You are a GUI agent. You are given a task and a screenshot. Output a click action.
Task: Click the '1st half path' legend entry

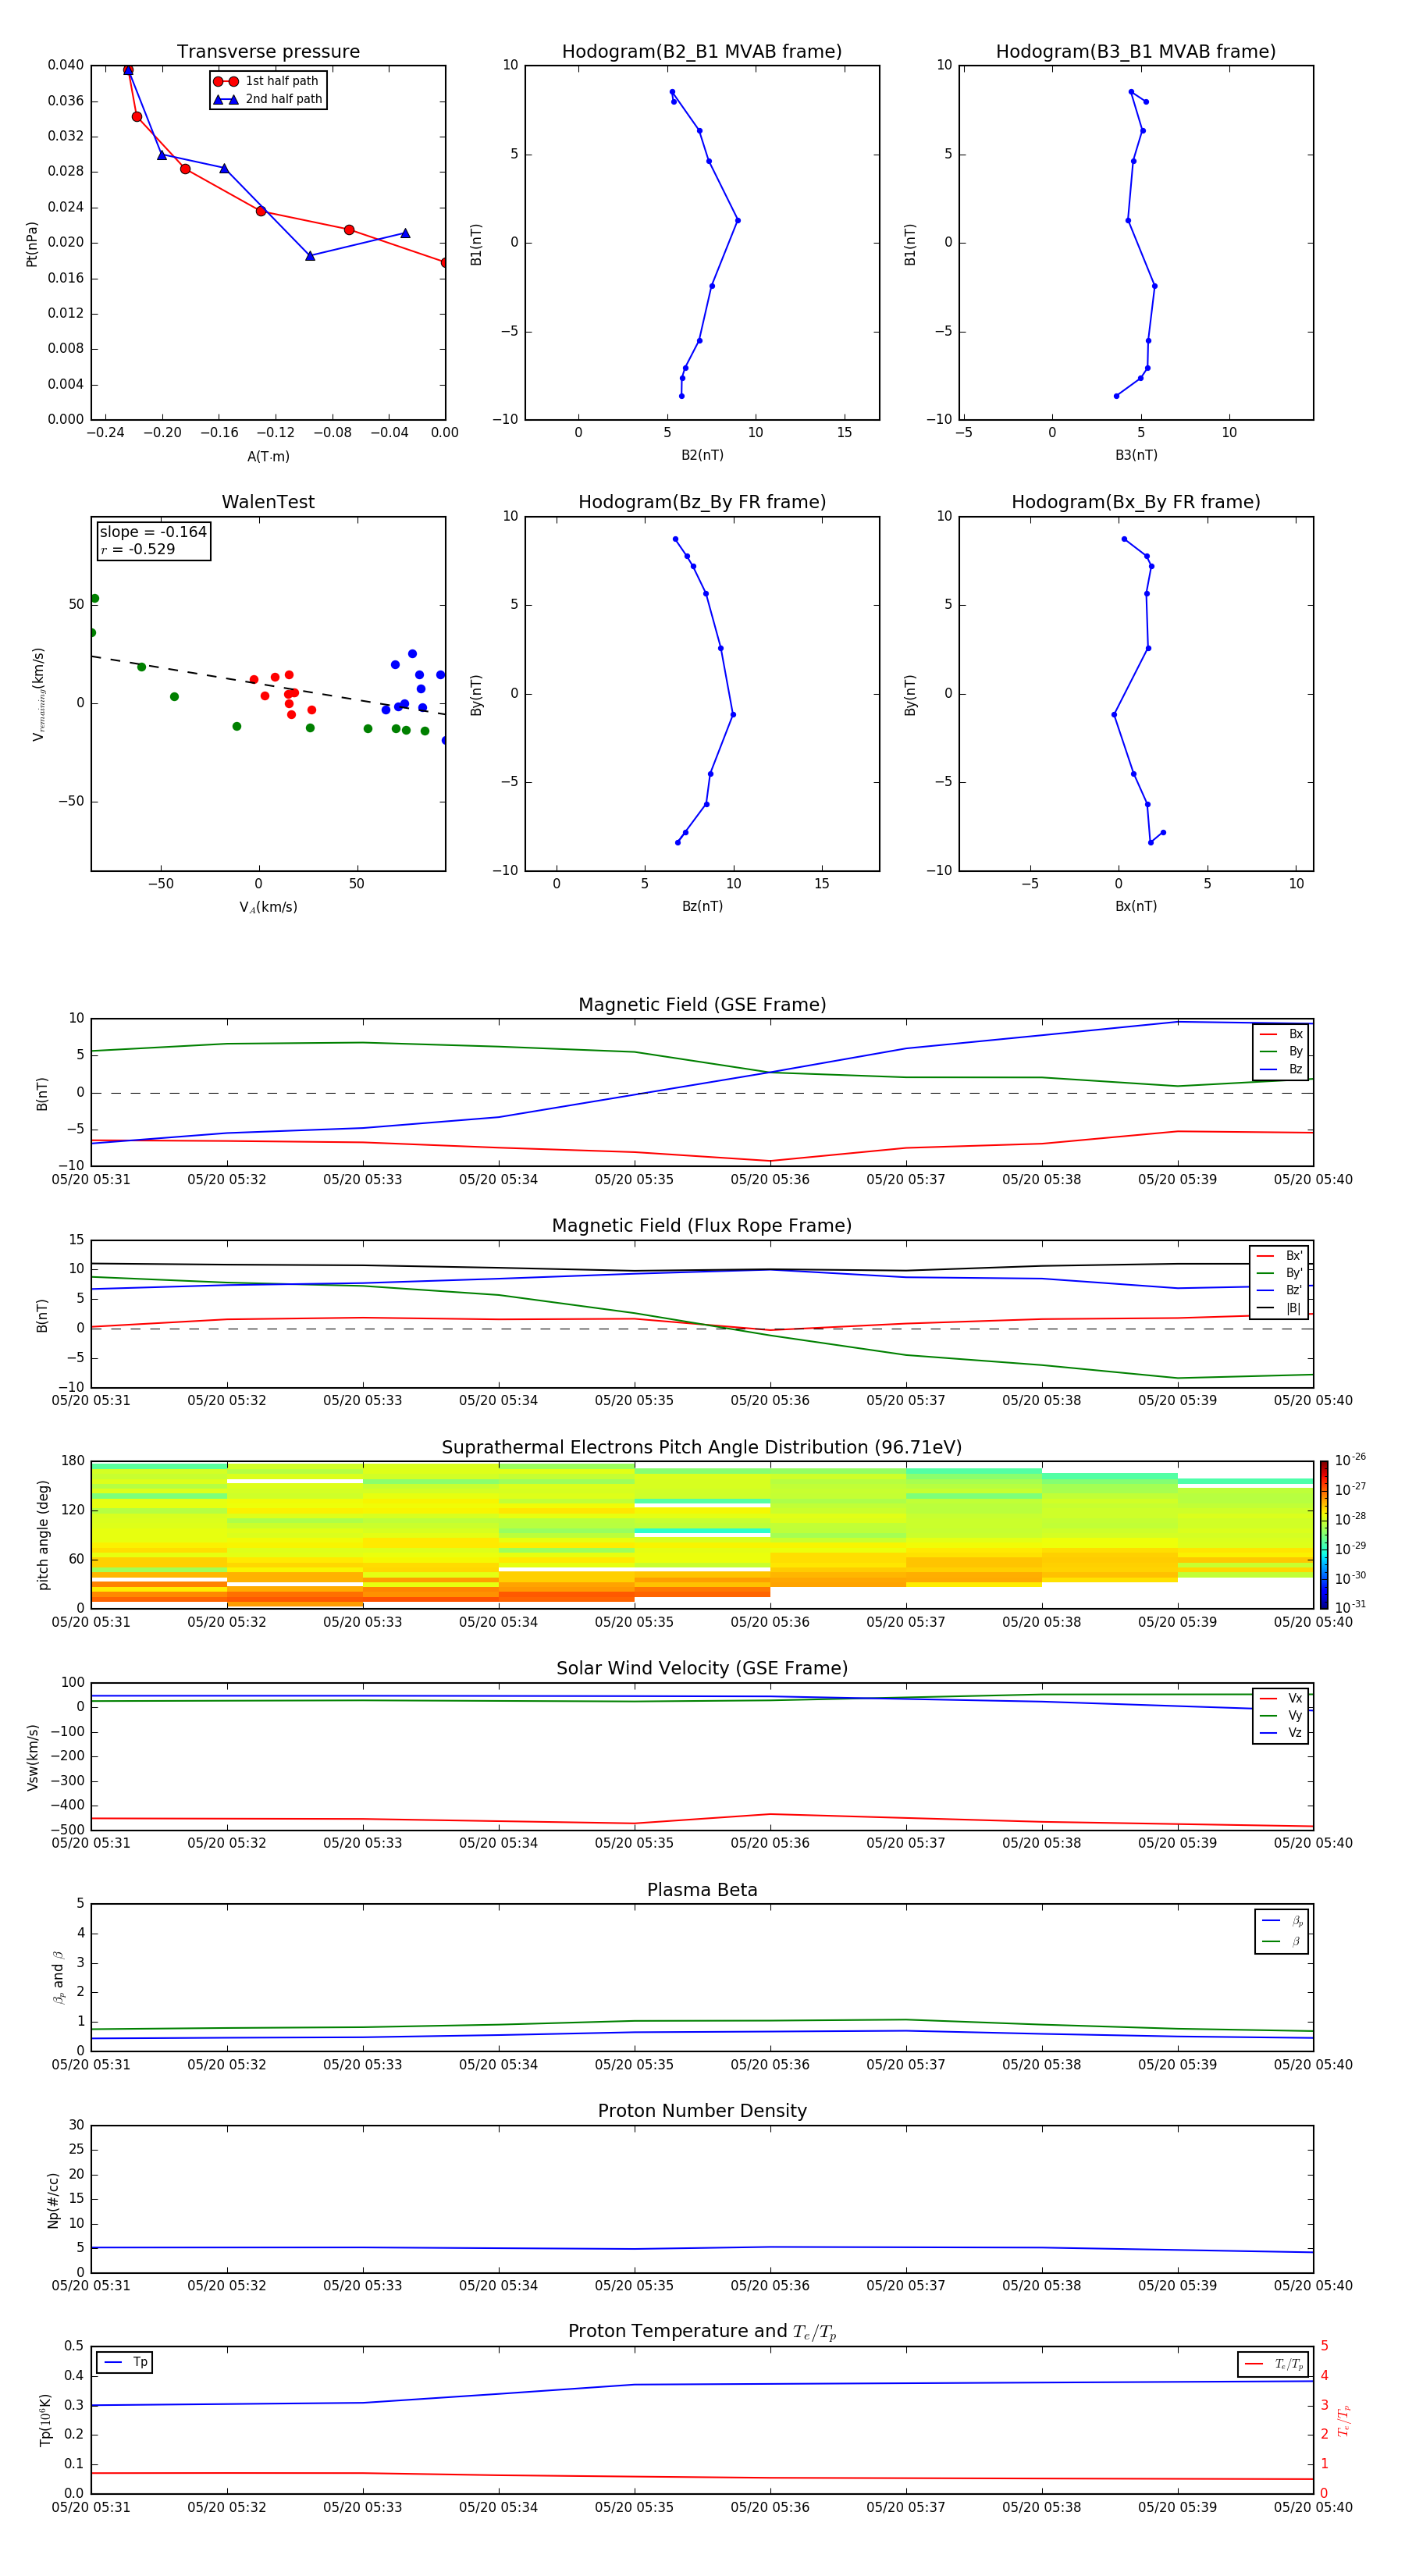(266, 81)
